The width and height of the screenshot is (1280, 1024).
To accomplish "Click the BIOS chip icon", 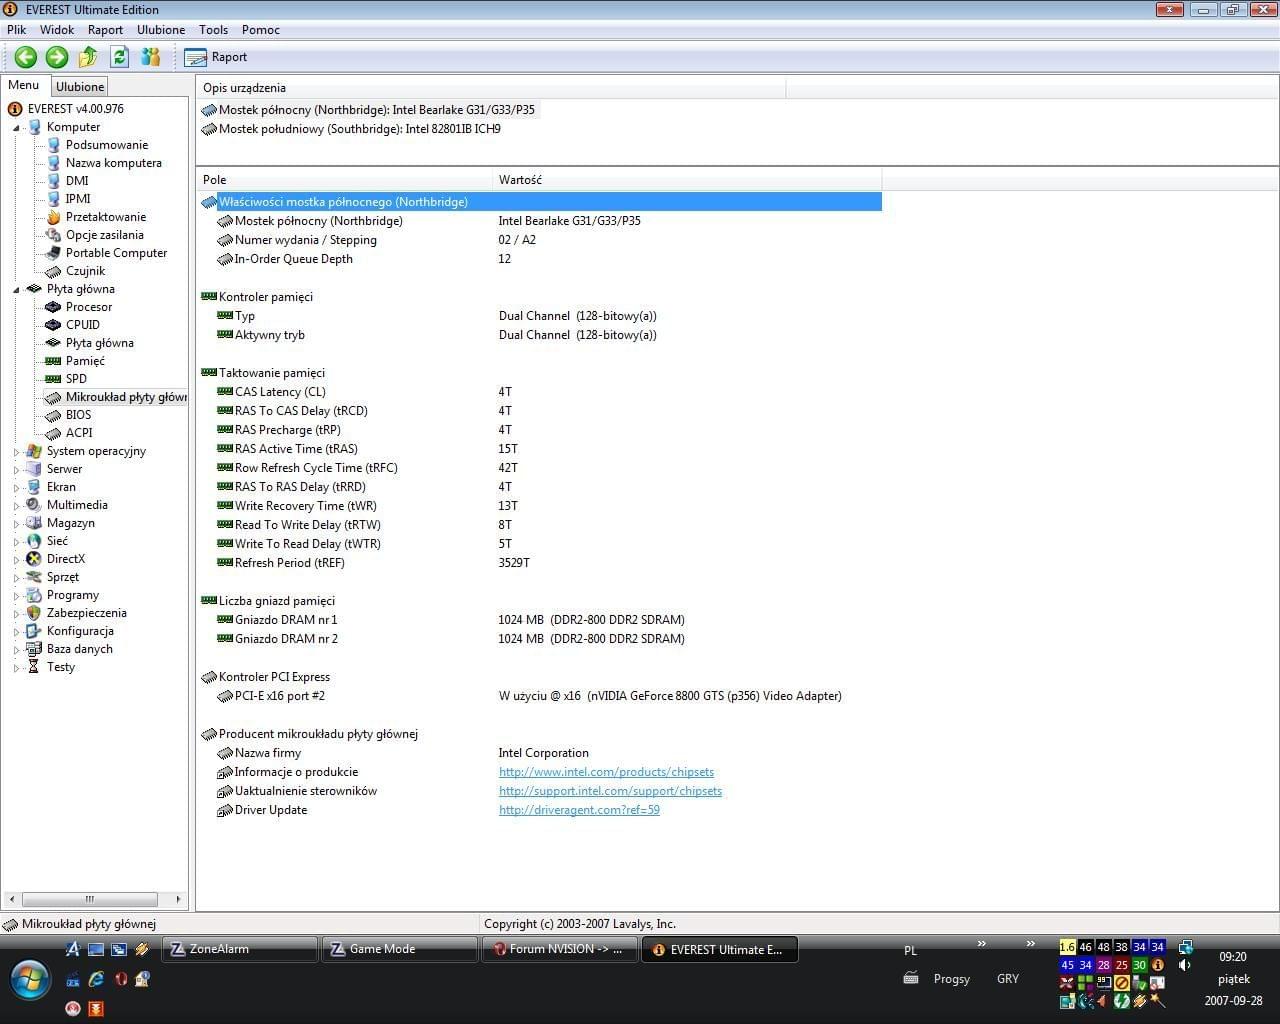I will tap(54, 415).
